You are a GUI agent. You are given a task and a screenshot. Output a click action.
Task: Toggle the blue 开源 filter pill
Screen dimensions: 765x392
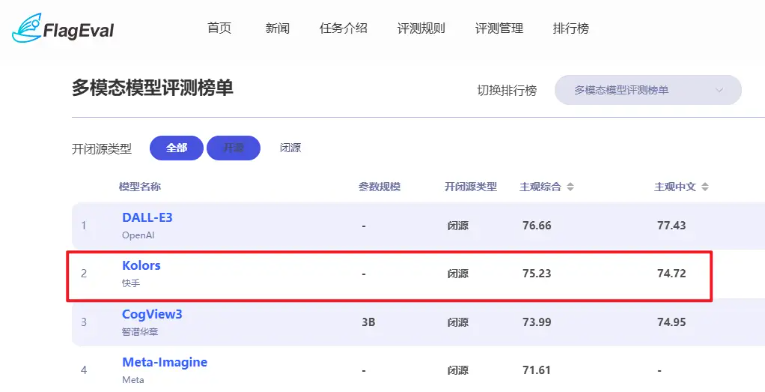coord(233,148)
